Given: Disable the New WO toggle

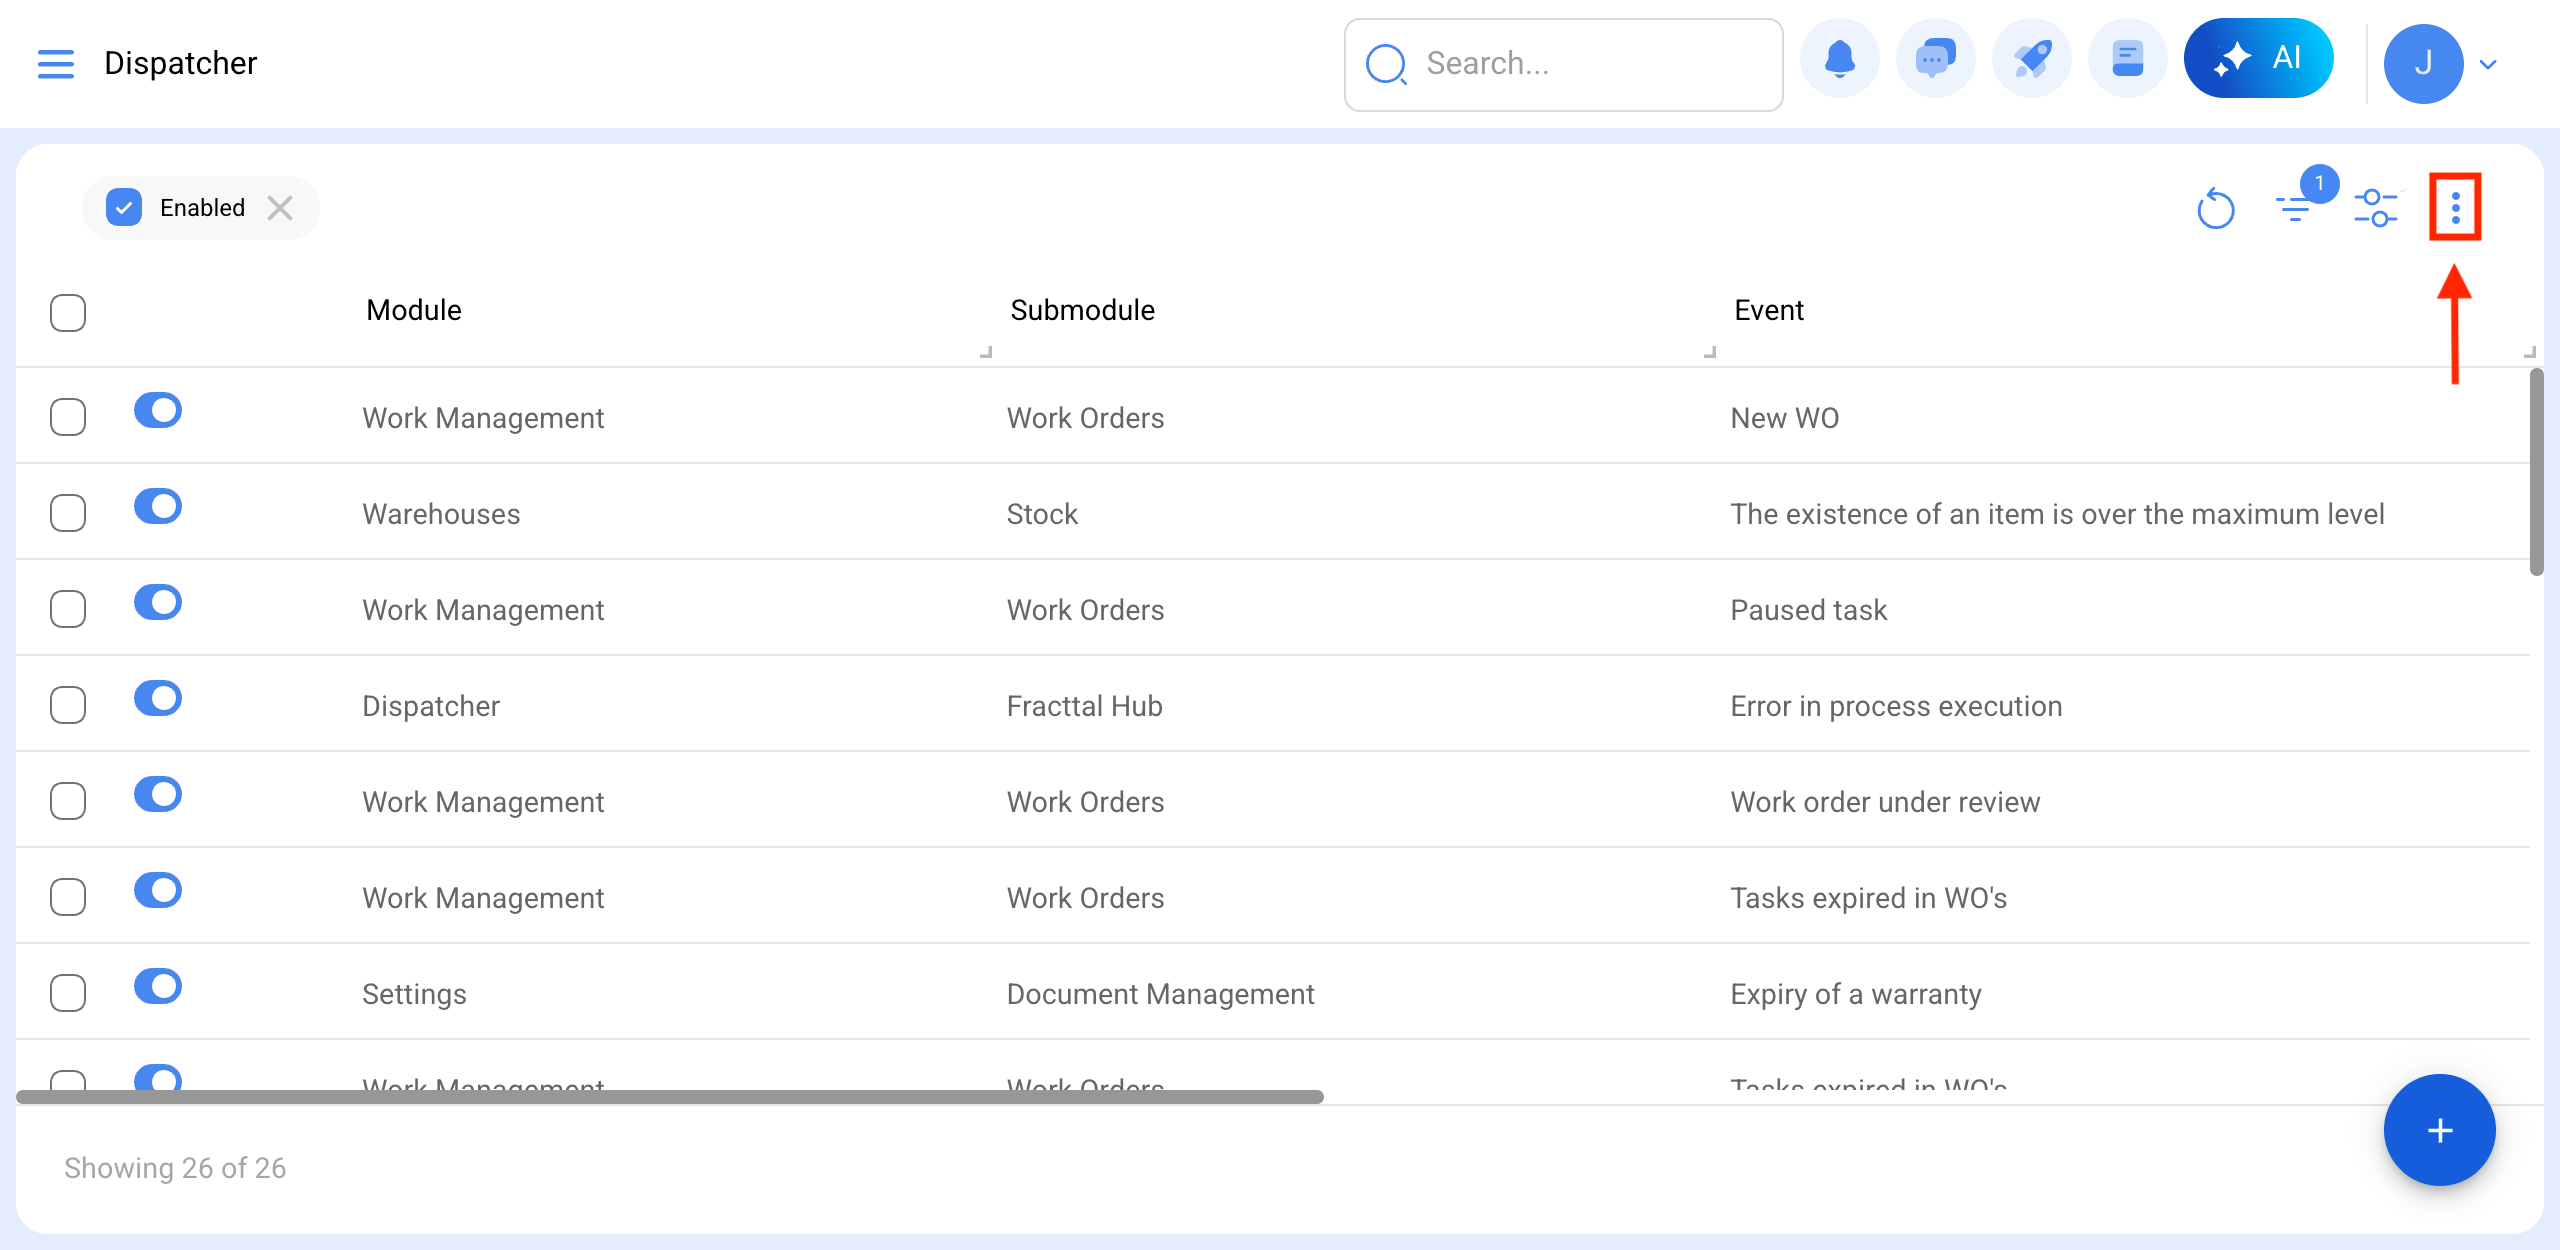Looking at the screenshot, I should [158, 410].
